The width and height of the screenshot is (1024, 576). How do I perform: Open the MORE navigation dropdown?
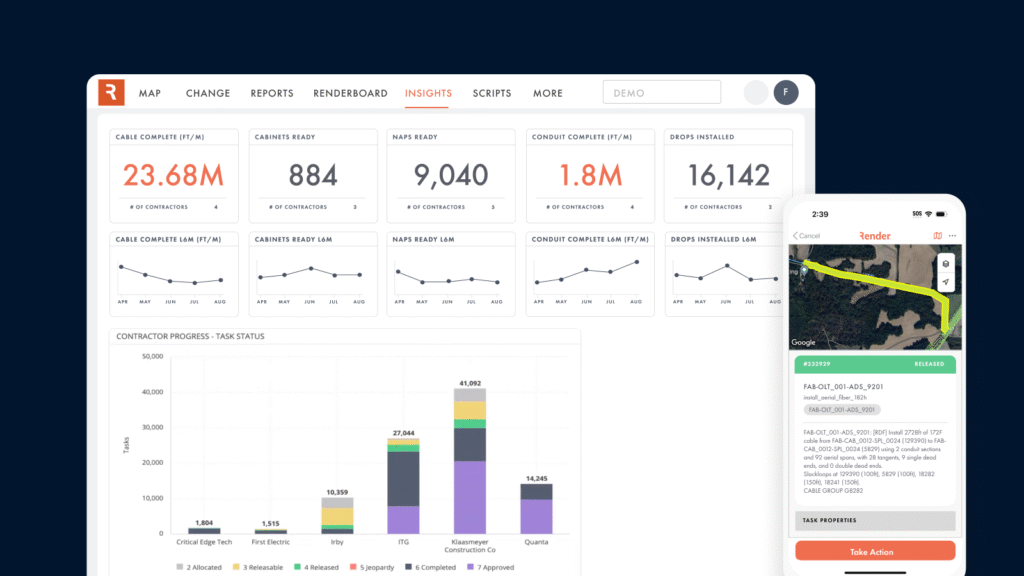point(547,93)
